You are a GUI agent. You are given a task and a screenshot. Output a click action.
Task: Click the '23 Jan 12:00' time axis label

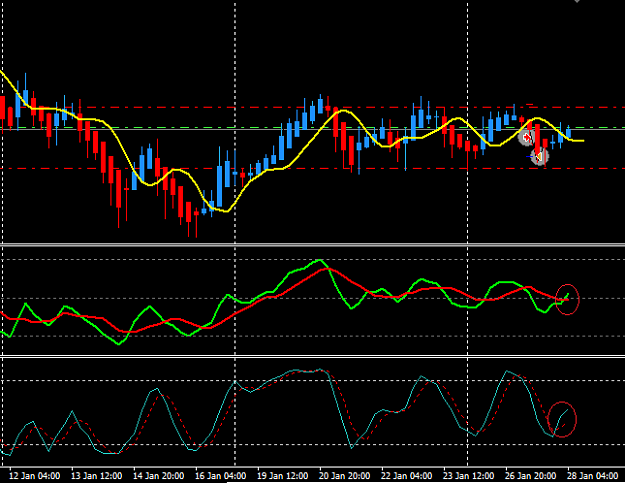[468, 476]
